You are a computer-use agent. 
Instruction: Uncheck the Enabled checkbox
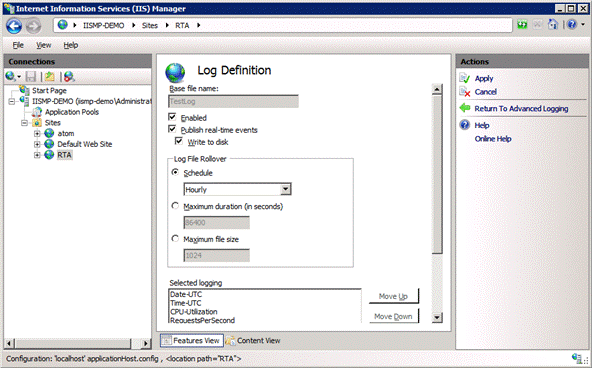[x=172, y=117]
